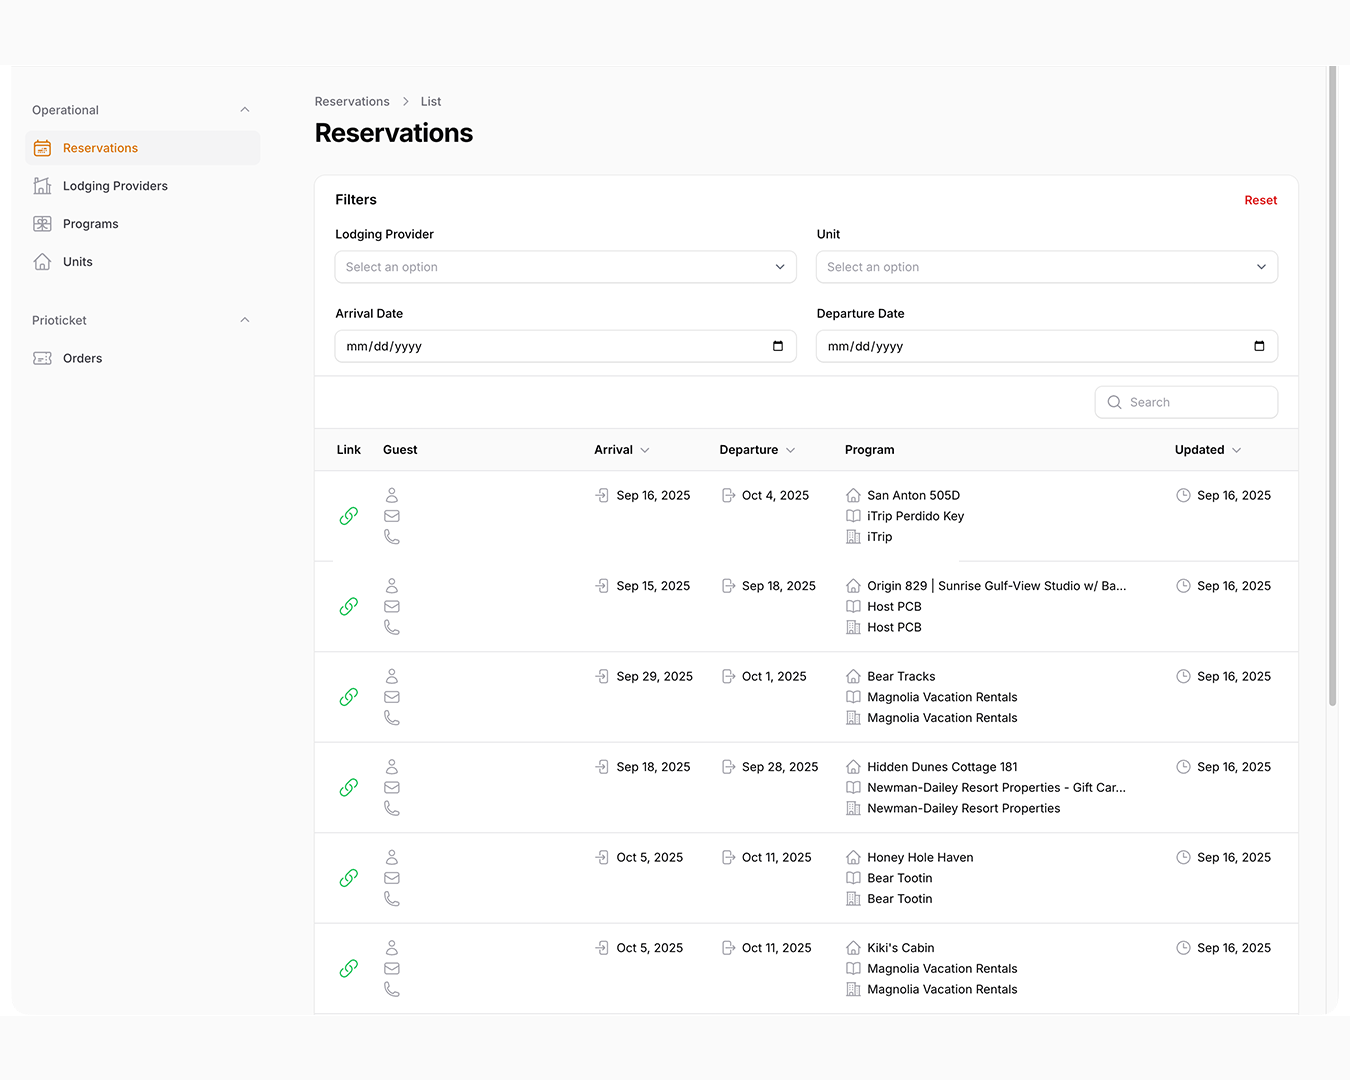Viewport: 1350px width, 1080px height.
Task: Click the guest phone icon in Bear Tracks row
Action: [392, 718]
